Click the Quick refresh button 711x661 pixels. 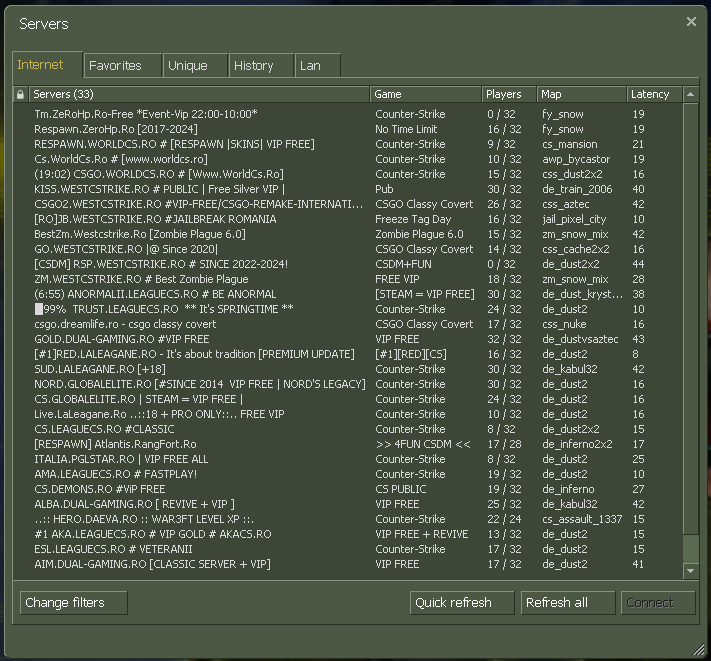pyautogui.click(x=462, y=603)
